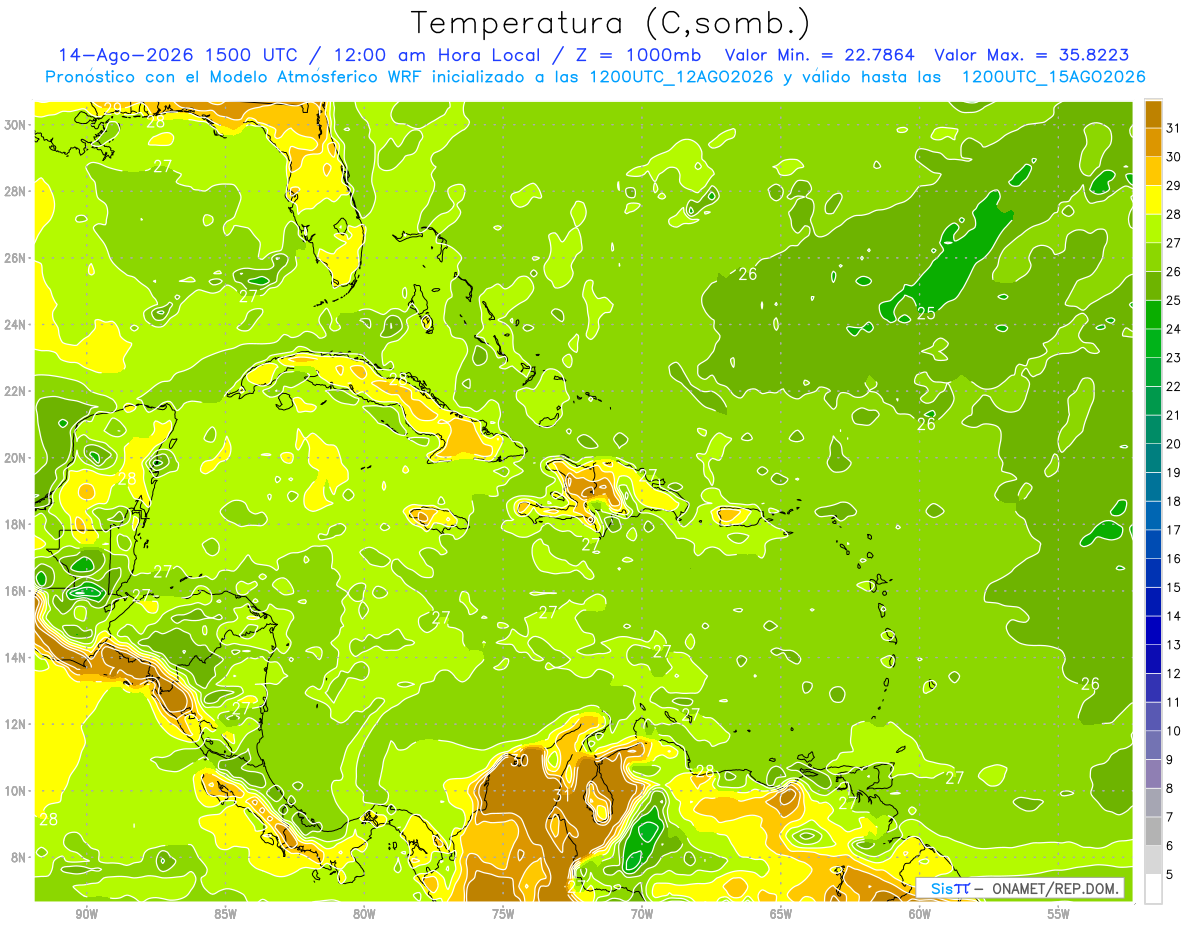Click the 14N latitude axis label
Image resolution: width=1200 pixels, height=927 pixels.
16,657
